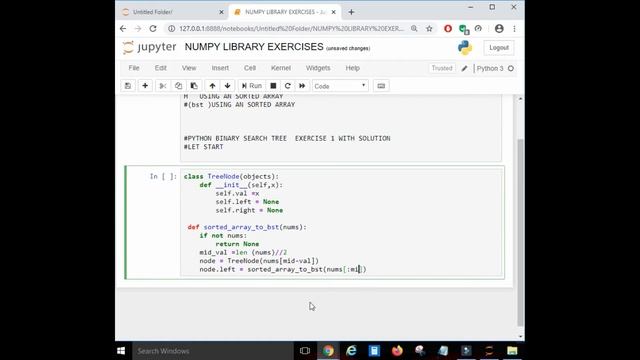Open File Explorer from the taskbar

click(x=512, y=351)
